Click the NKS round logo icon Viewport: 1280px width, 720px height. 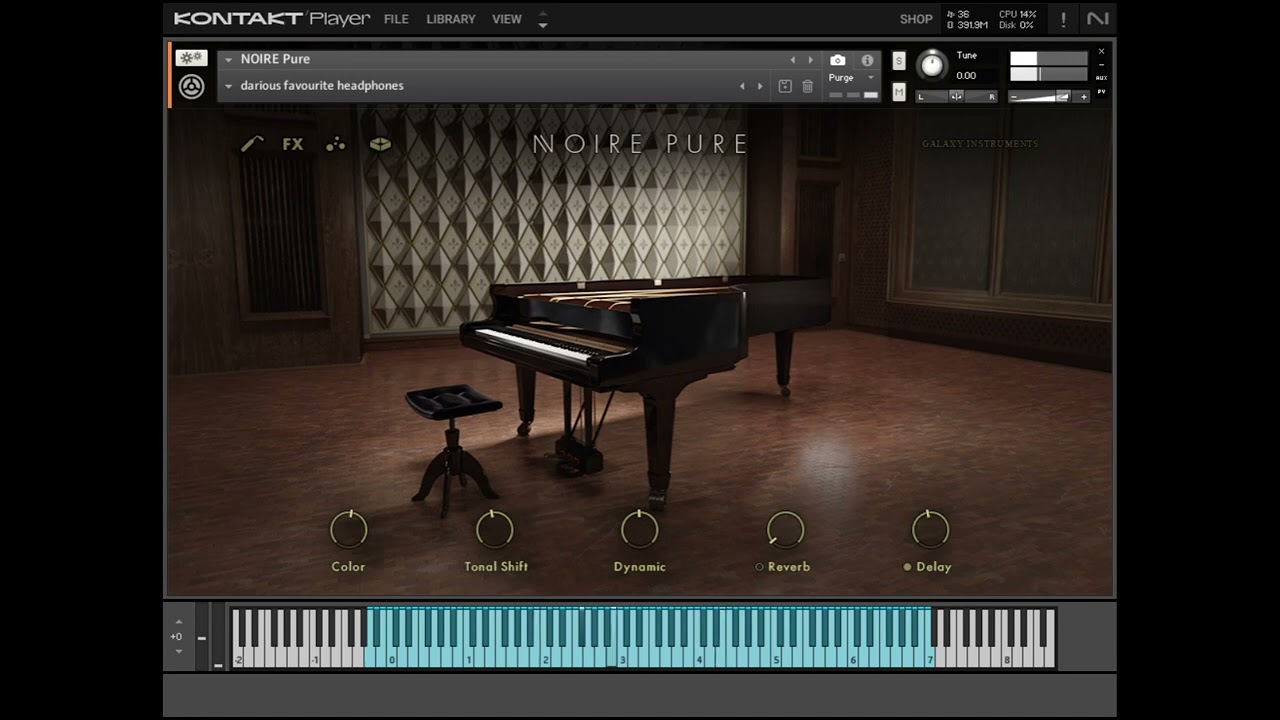191,87
